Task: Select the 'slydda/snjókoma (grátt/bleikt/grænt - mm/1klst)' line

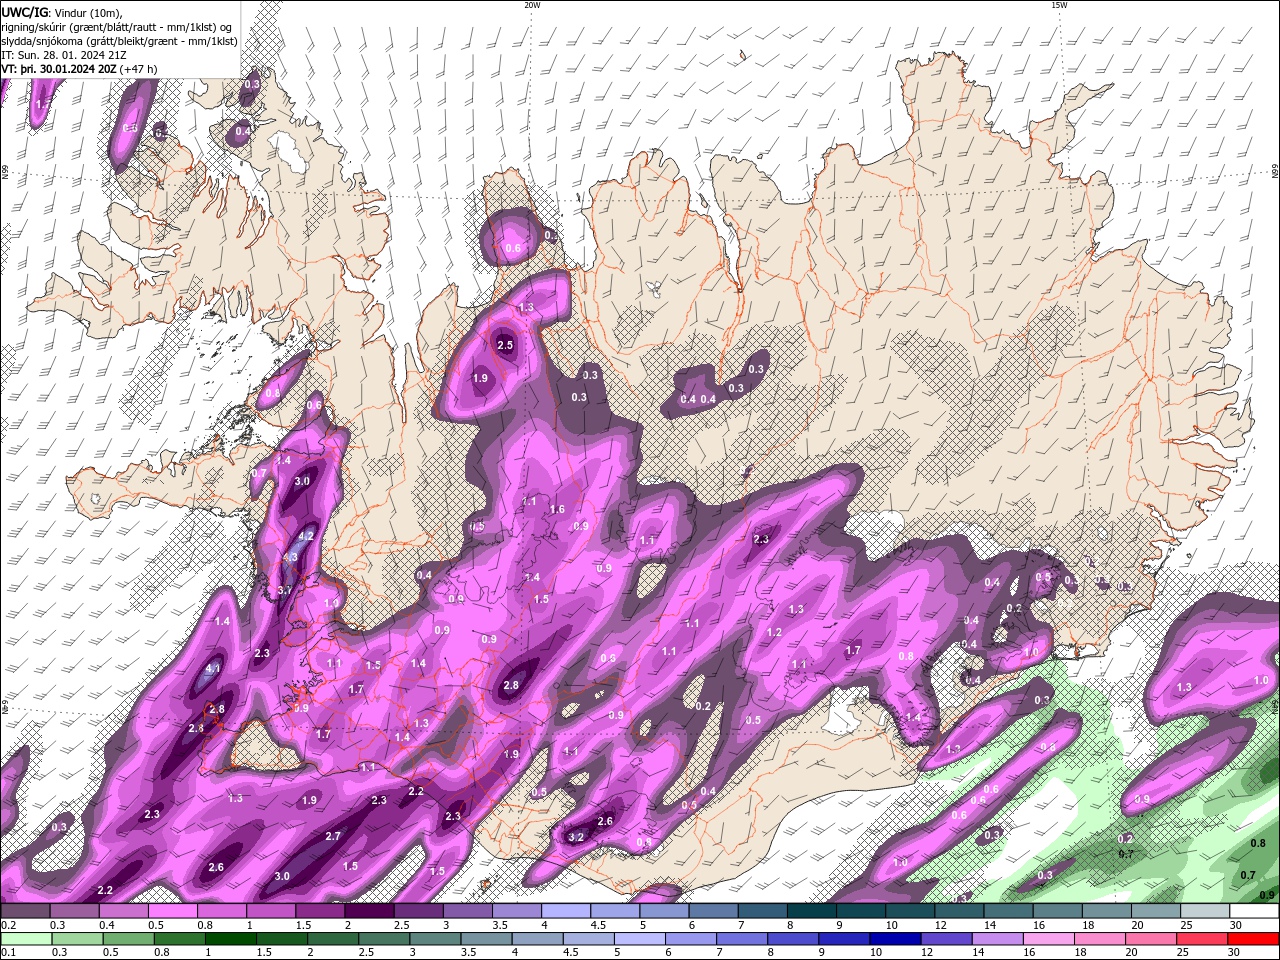Action: coord(119,41)
